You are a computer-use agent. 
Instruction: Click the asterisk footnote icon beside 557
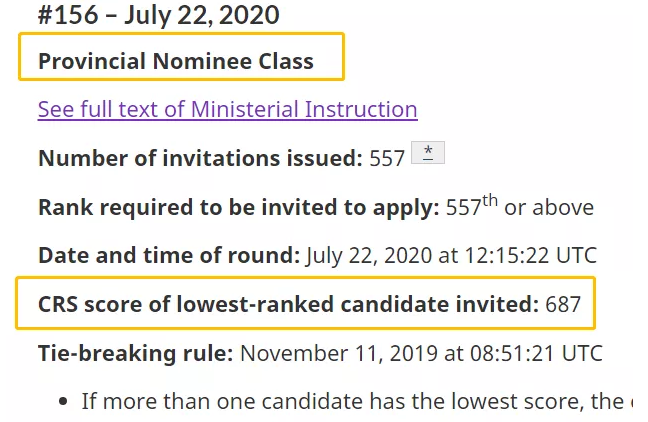click(x=427, y=153)
